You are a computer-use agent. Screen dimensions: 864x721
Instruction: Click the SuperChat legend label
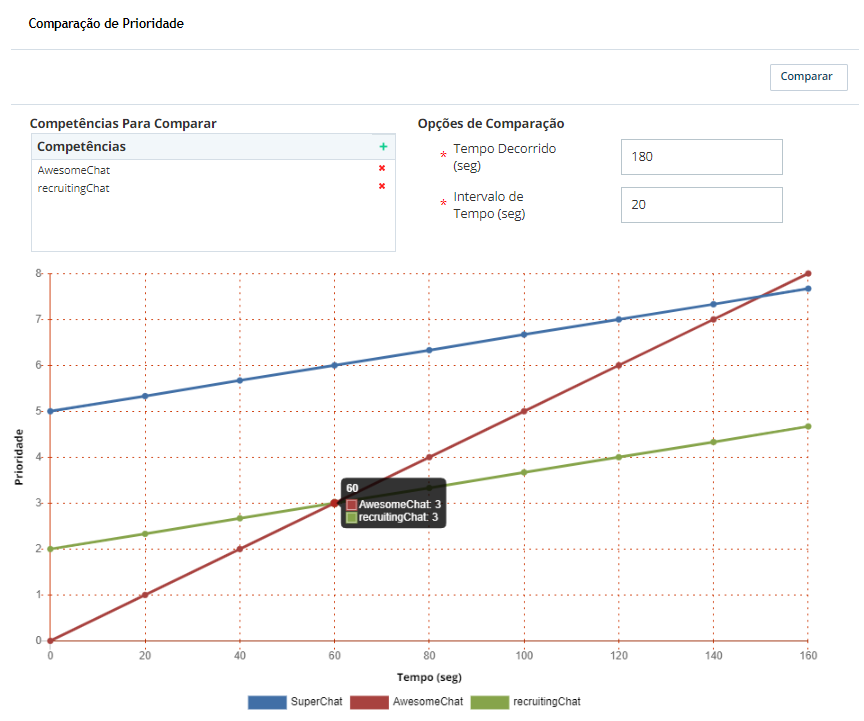[316, 702]
